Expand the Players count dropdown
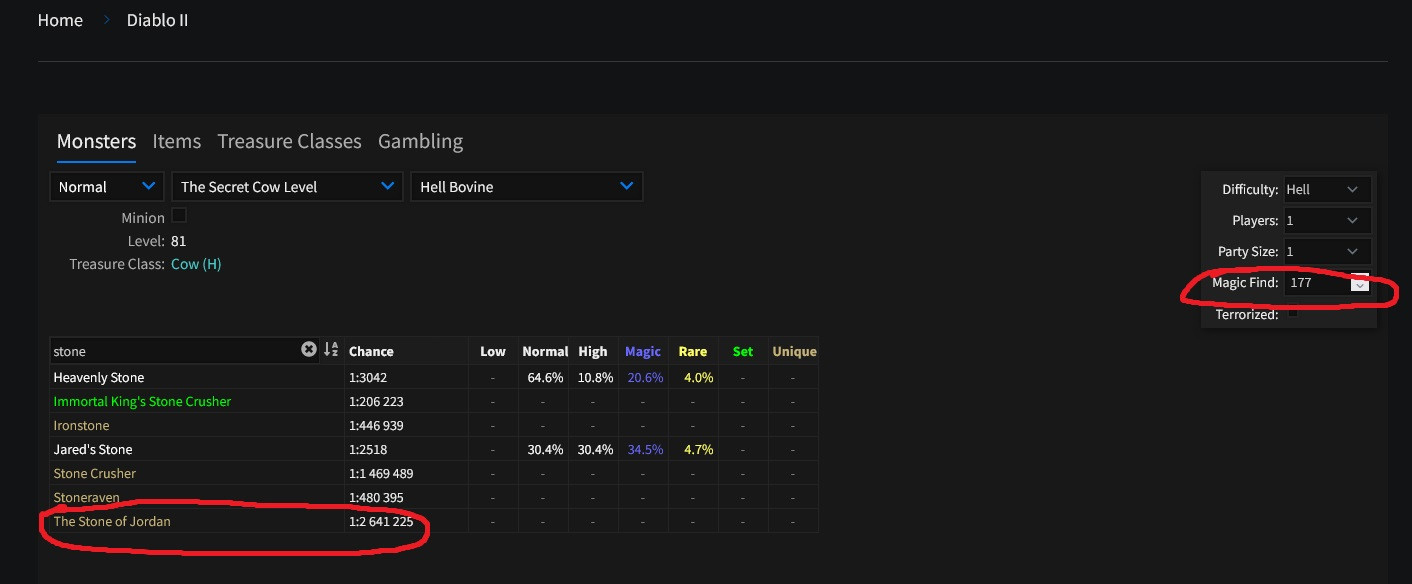1412x584 pixels. [1327, 220]
